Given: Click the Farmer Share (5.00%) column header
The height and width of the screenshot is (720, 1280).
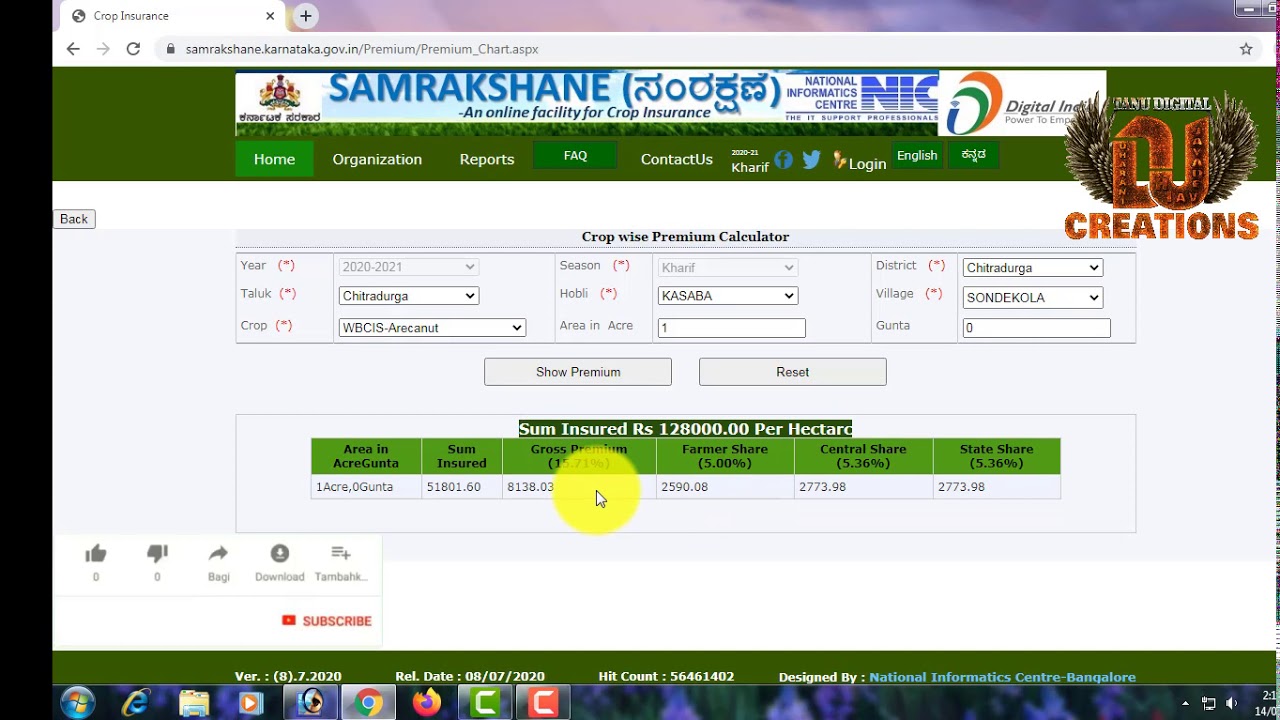Looking at the screenshot, I should 725,456.
